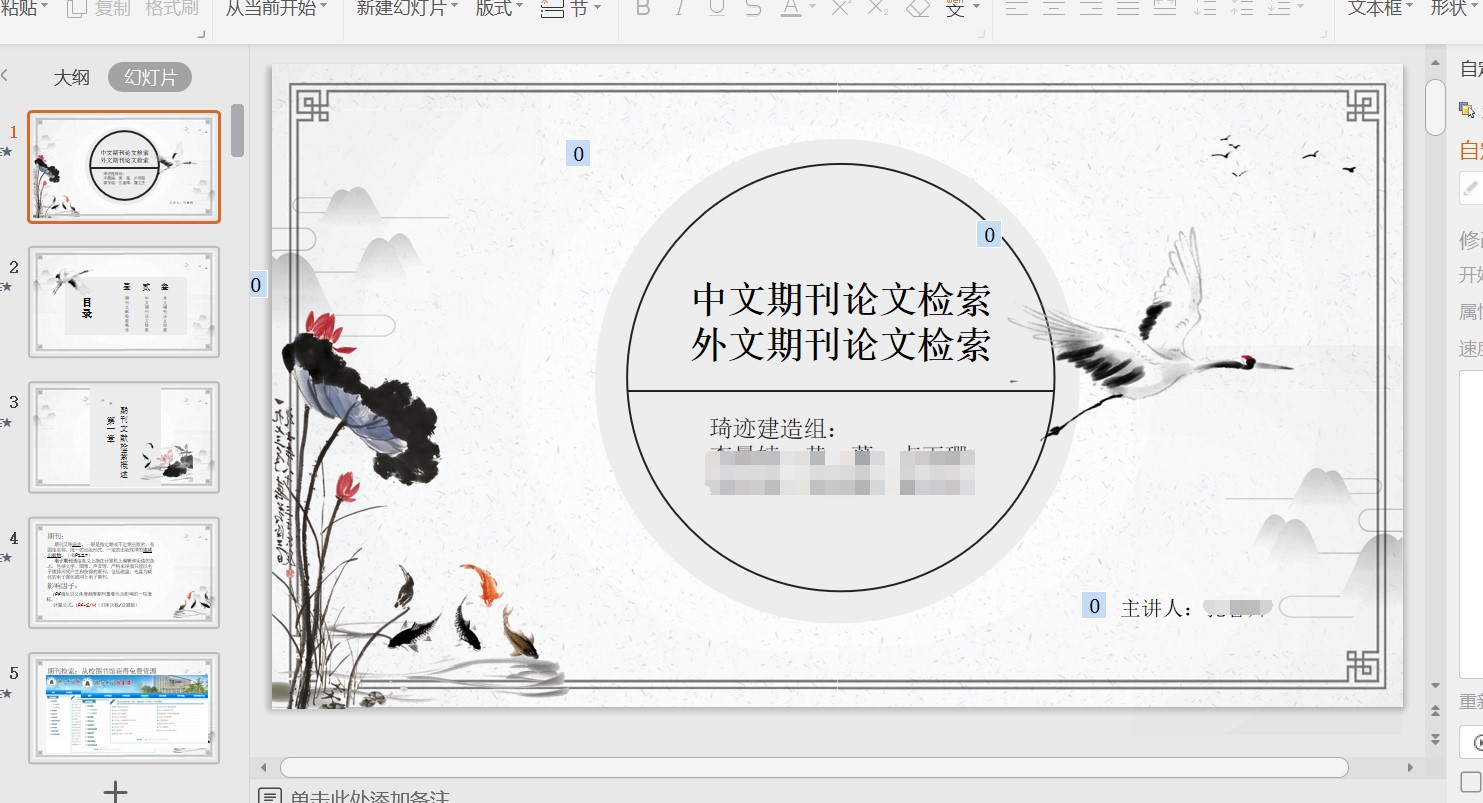Open the 从当前开始 slideshow dropdown
Image resolution: width=1483 pixels, height=803 pixels.
click(x=276, y=9)
